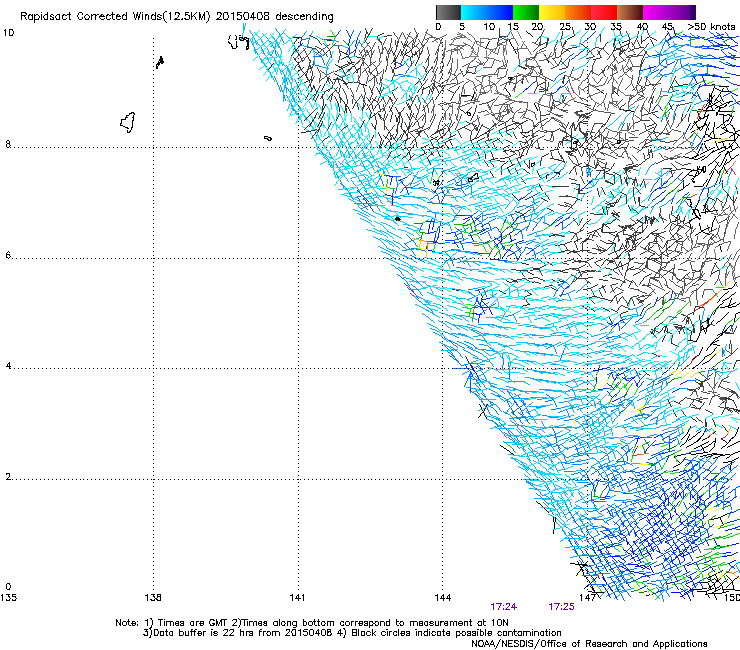Viewport: 740px width, 650px height.
Task: Click the longitude label '147'
Action: tap(587, 598)
